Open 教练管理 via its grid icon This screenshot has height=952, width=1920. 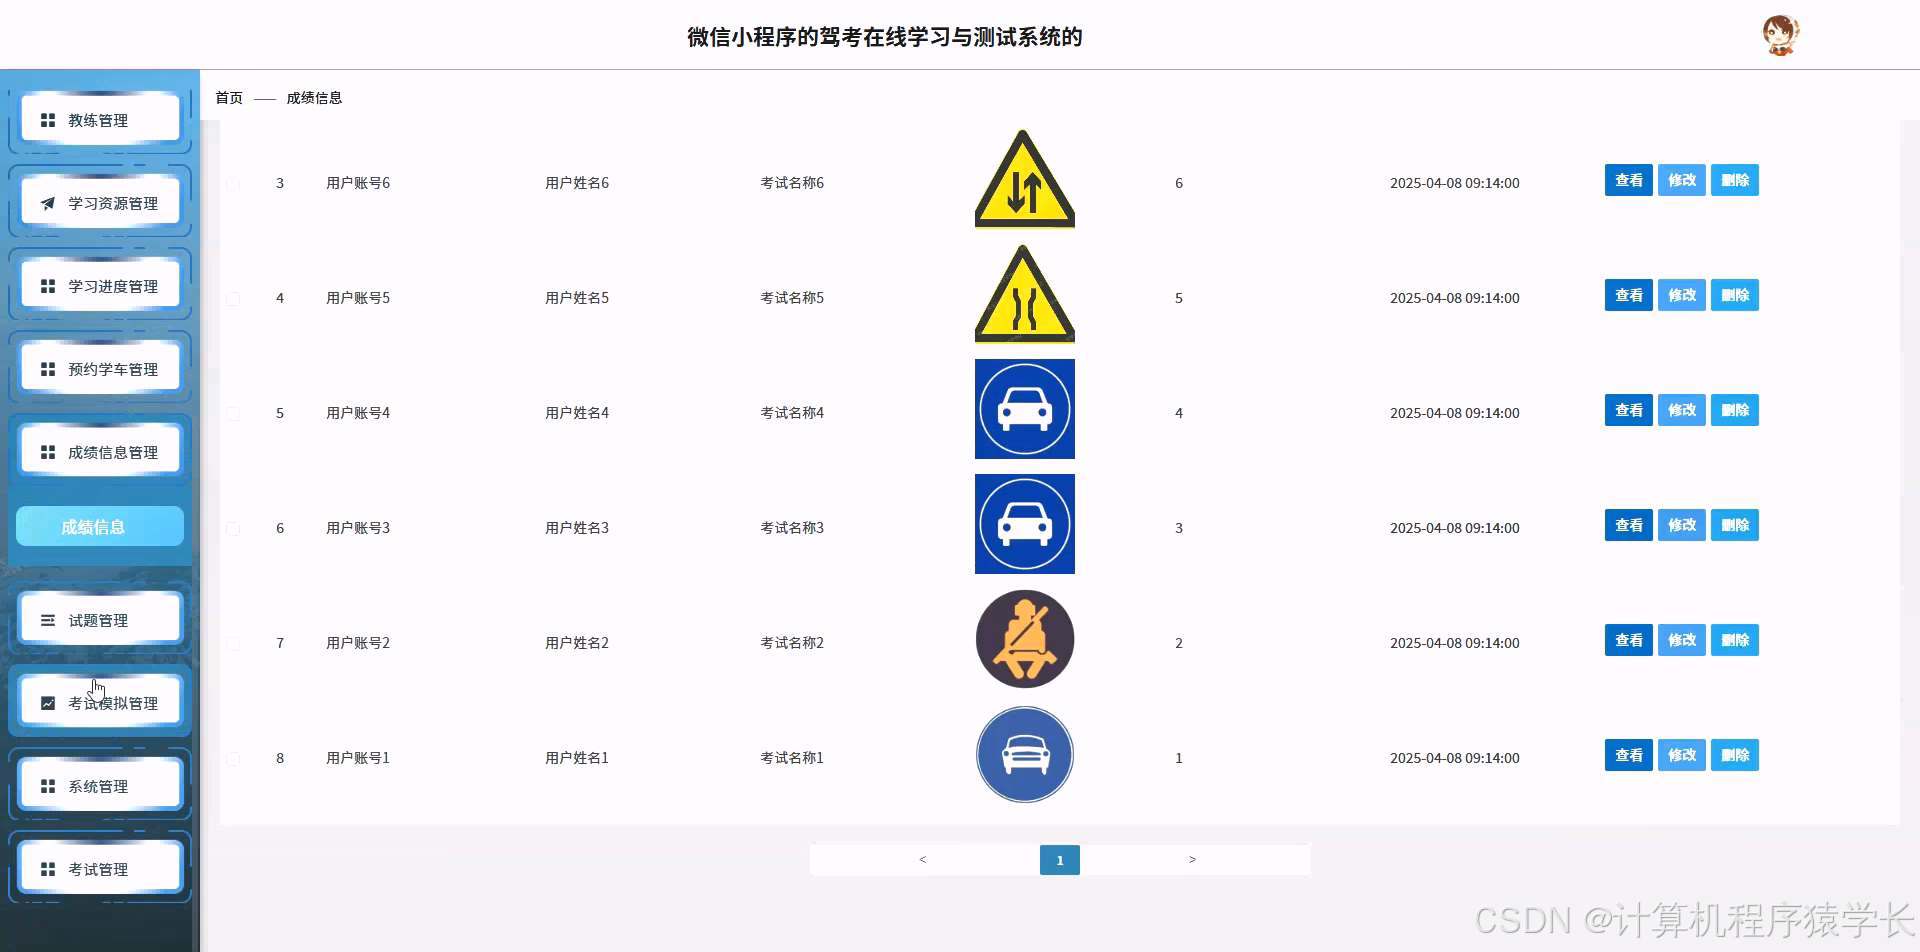point(47,119)
